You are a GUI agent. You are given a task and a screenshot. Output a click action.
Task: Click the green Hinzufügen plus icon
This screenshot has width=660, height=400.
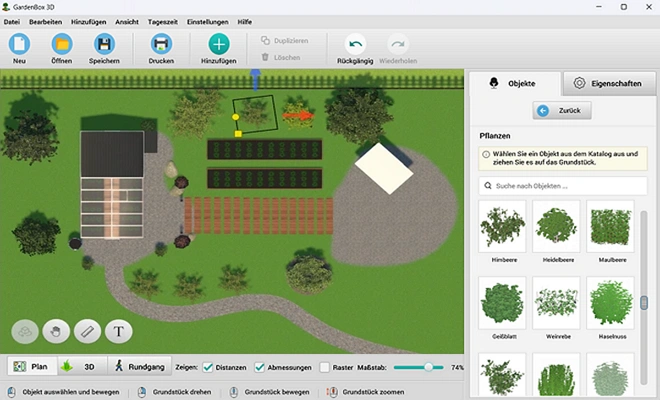click(218, 44)
